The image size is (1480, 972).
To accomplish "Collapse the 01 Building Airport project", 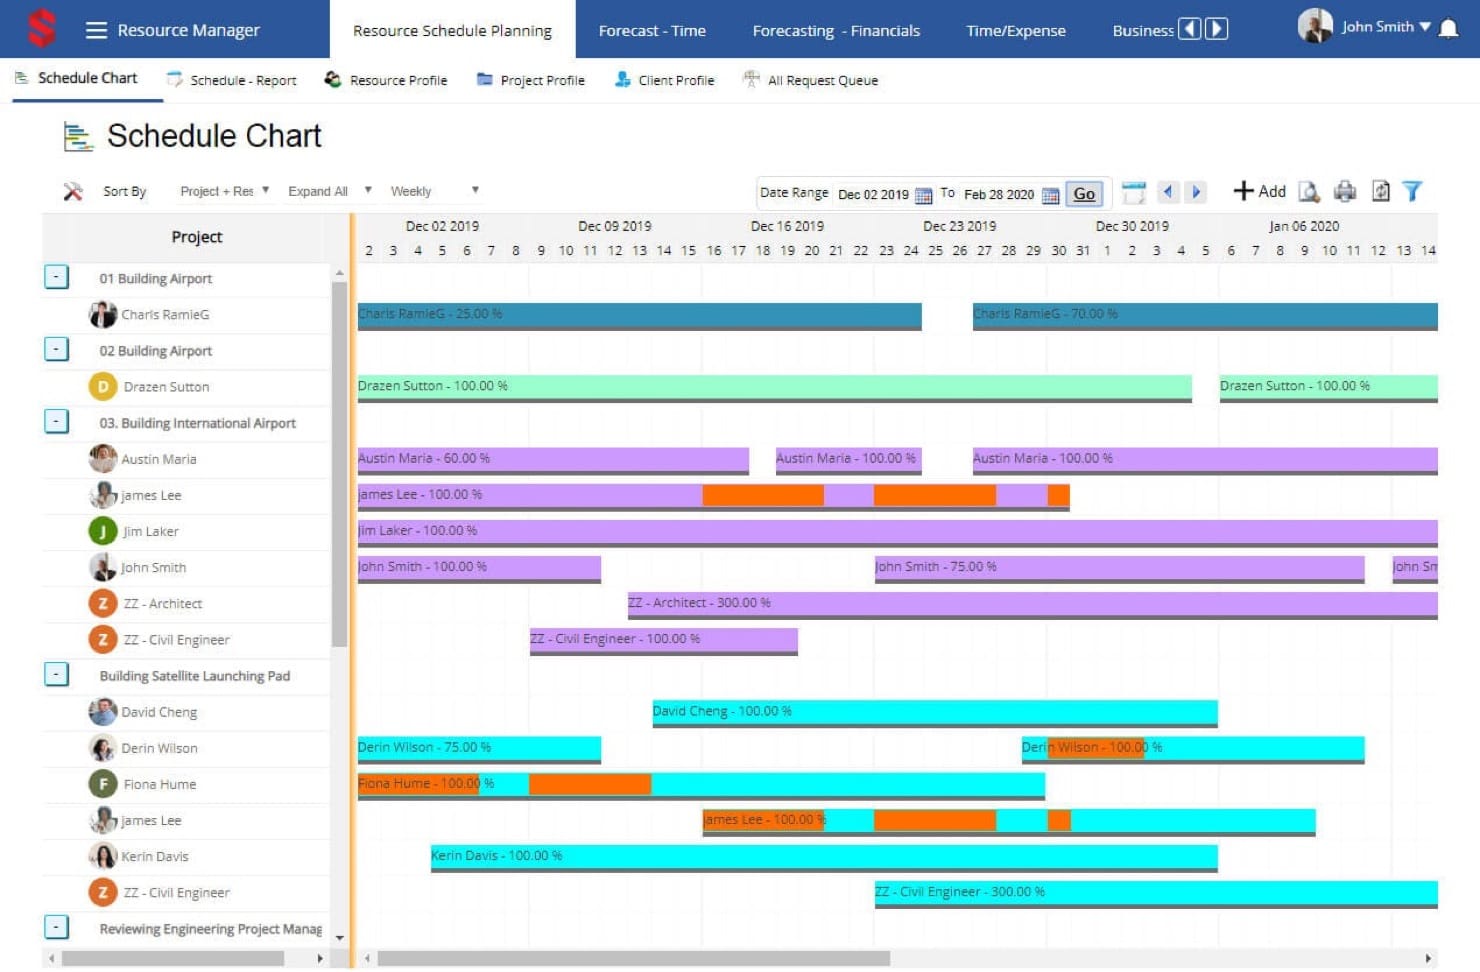I will click(x=57, y=277).
